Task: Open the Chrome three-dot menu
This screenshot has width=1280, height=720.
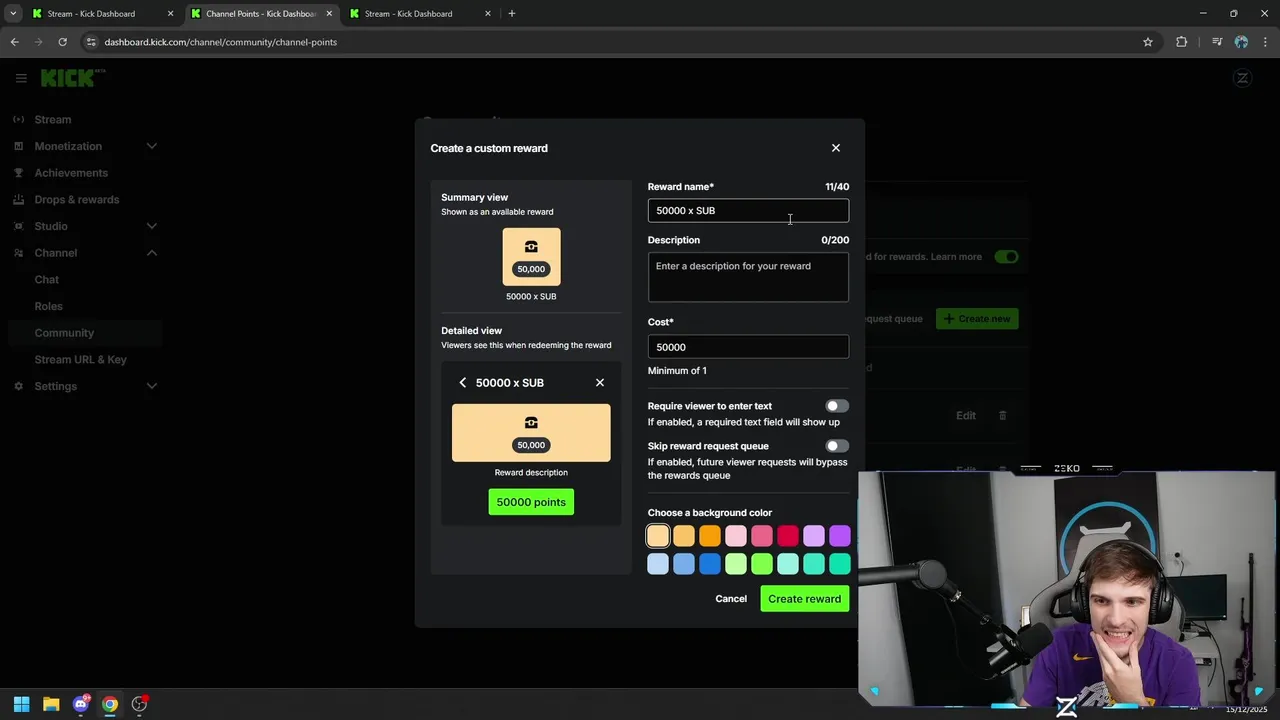Action: pyautogui.click(x=1265, y=42)
